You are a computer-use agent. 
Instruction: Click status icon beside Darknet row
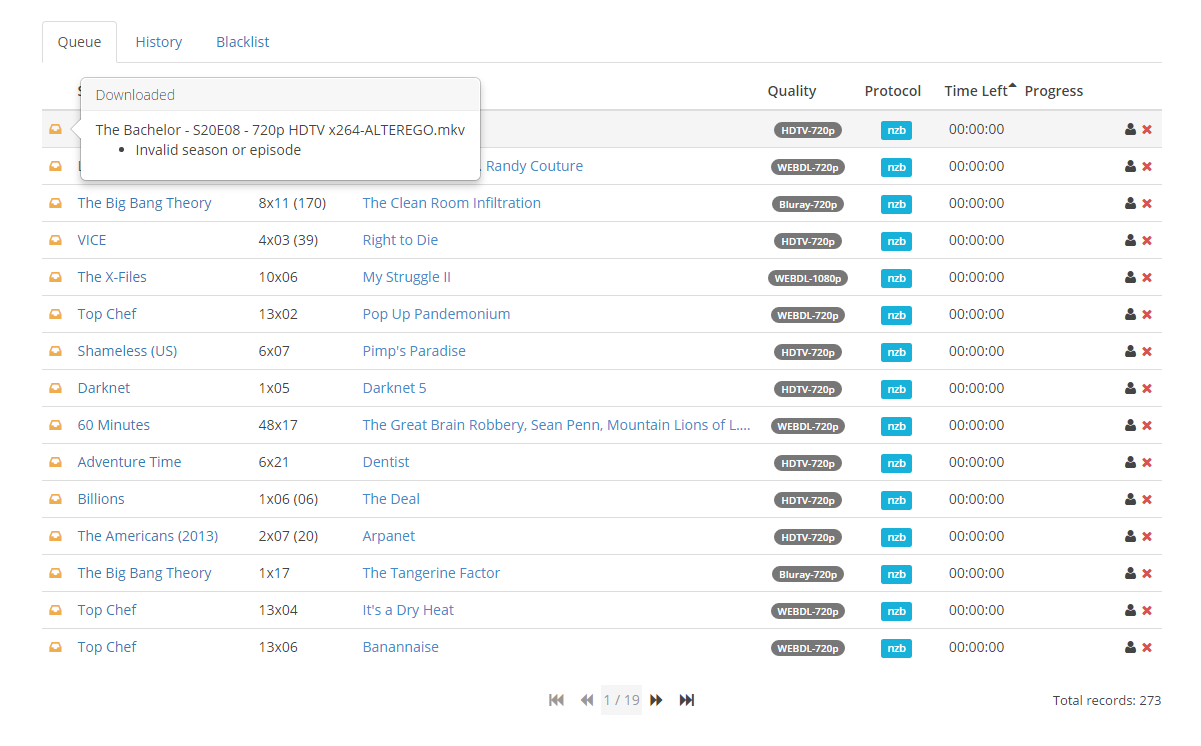pyautogui.click(x=56, y=389)
